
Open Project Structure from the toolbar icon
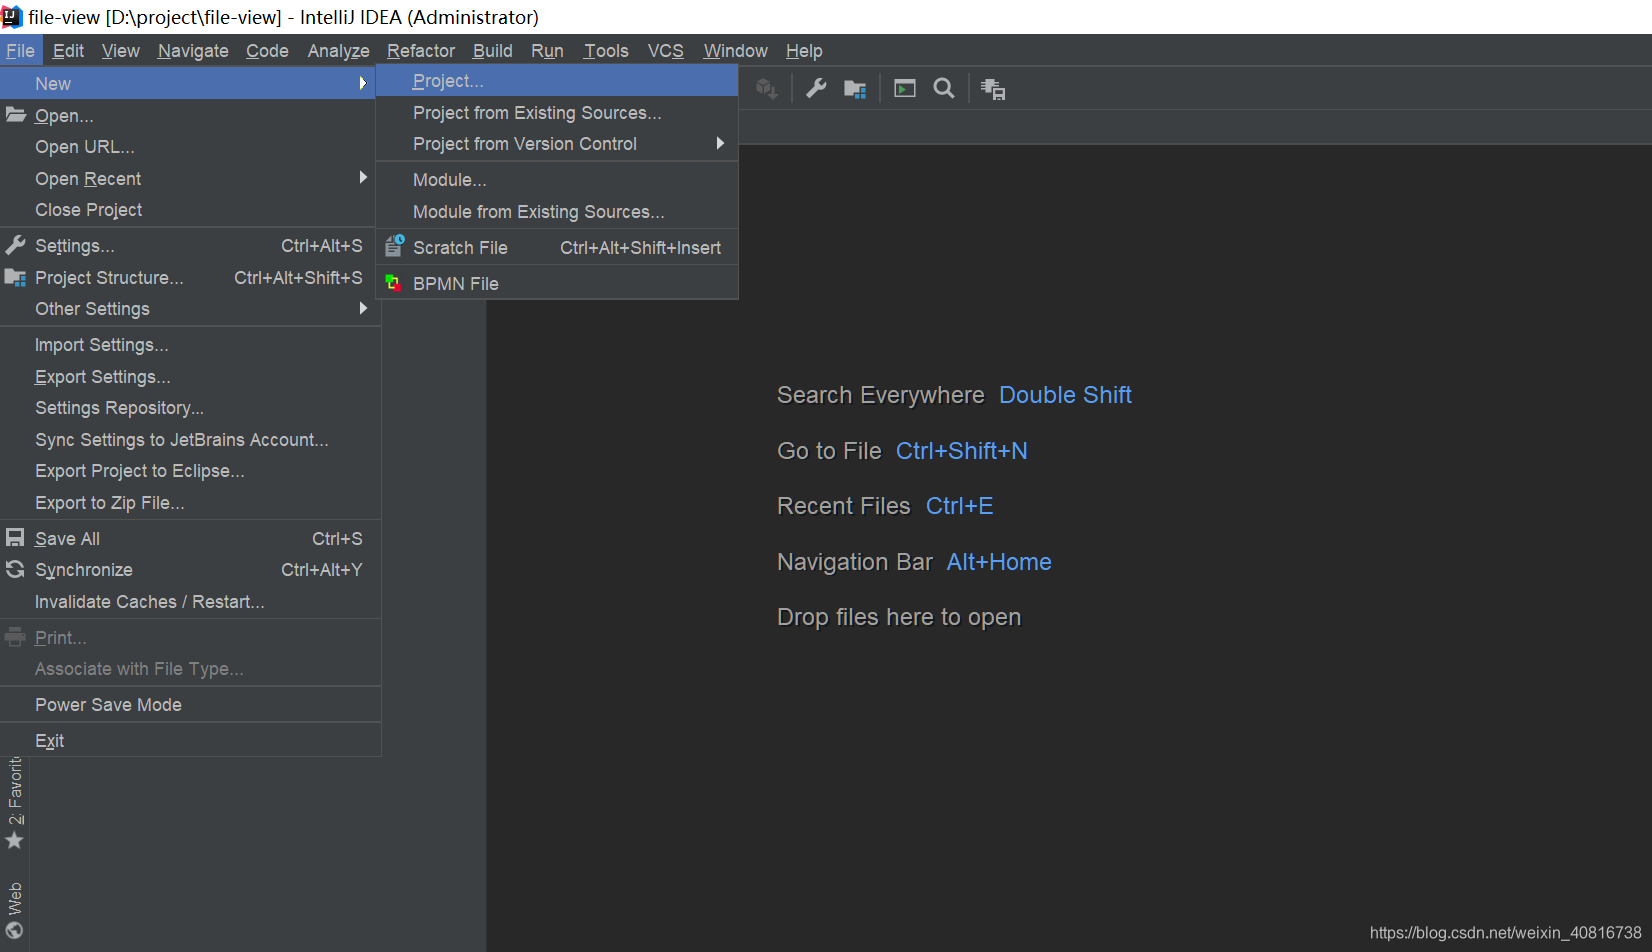855,88
